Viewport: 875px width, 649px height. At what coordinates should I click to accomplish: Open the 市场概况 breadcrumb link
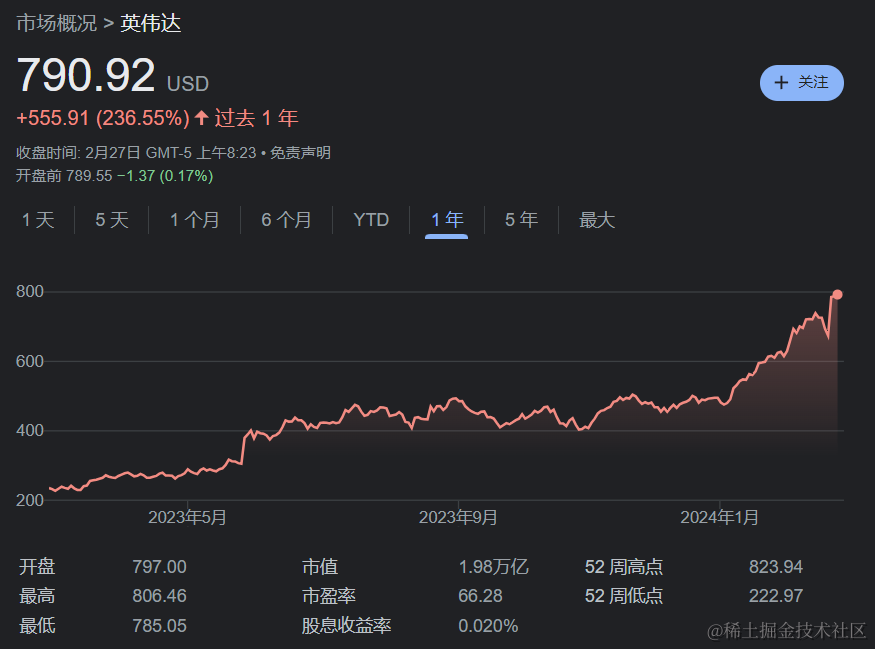tap(56, 23)
